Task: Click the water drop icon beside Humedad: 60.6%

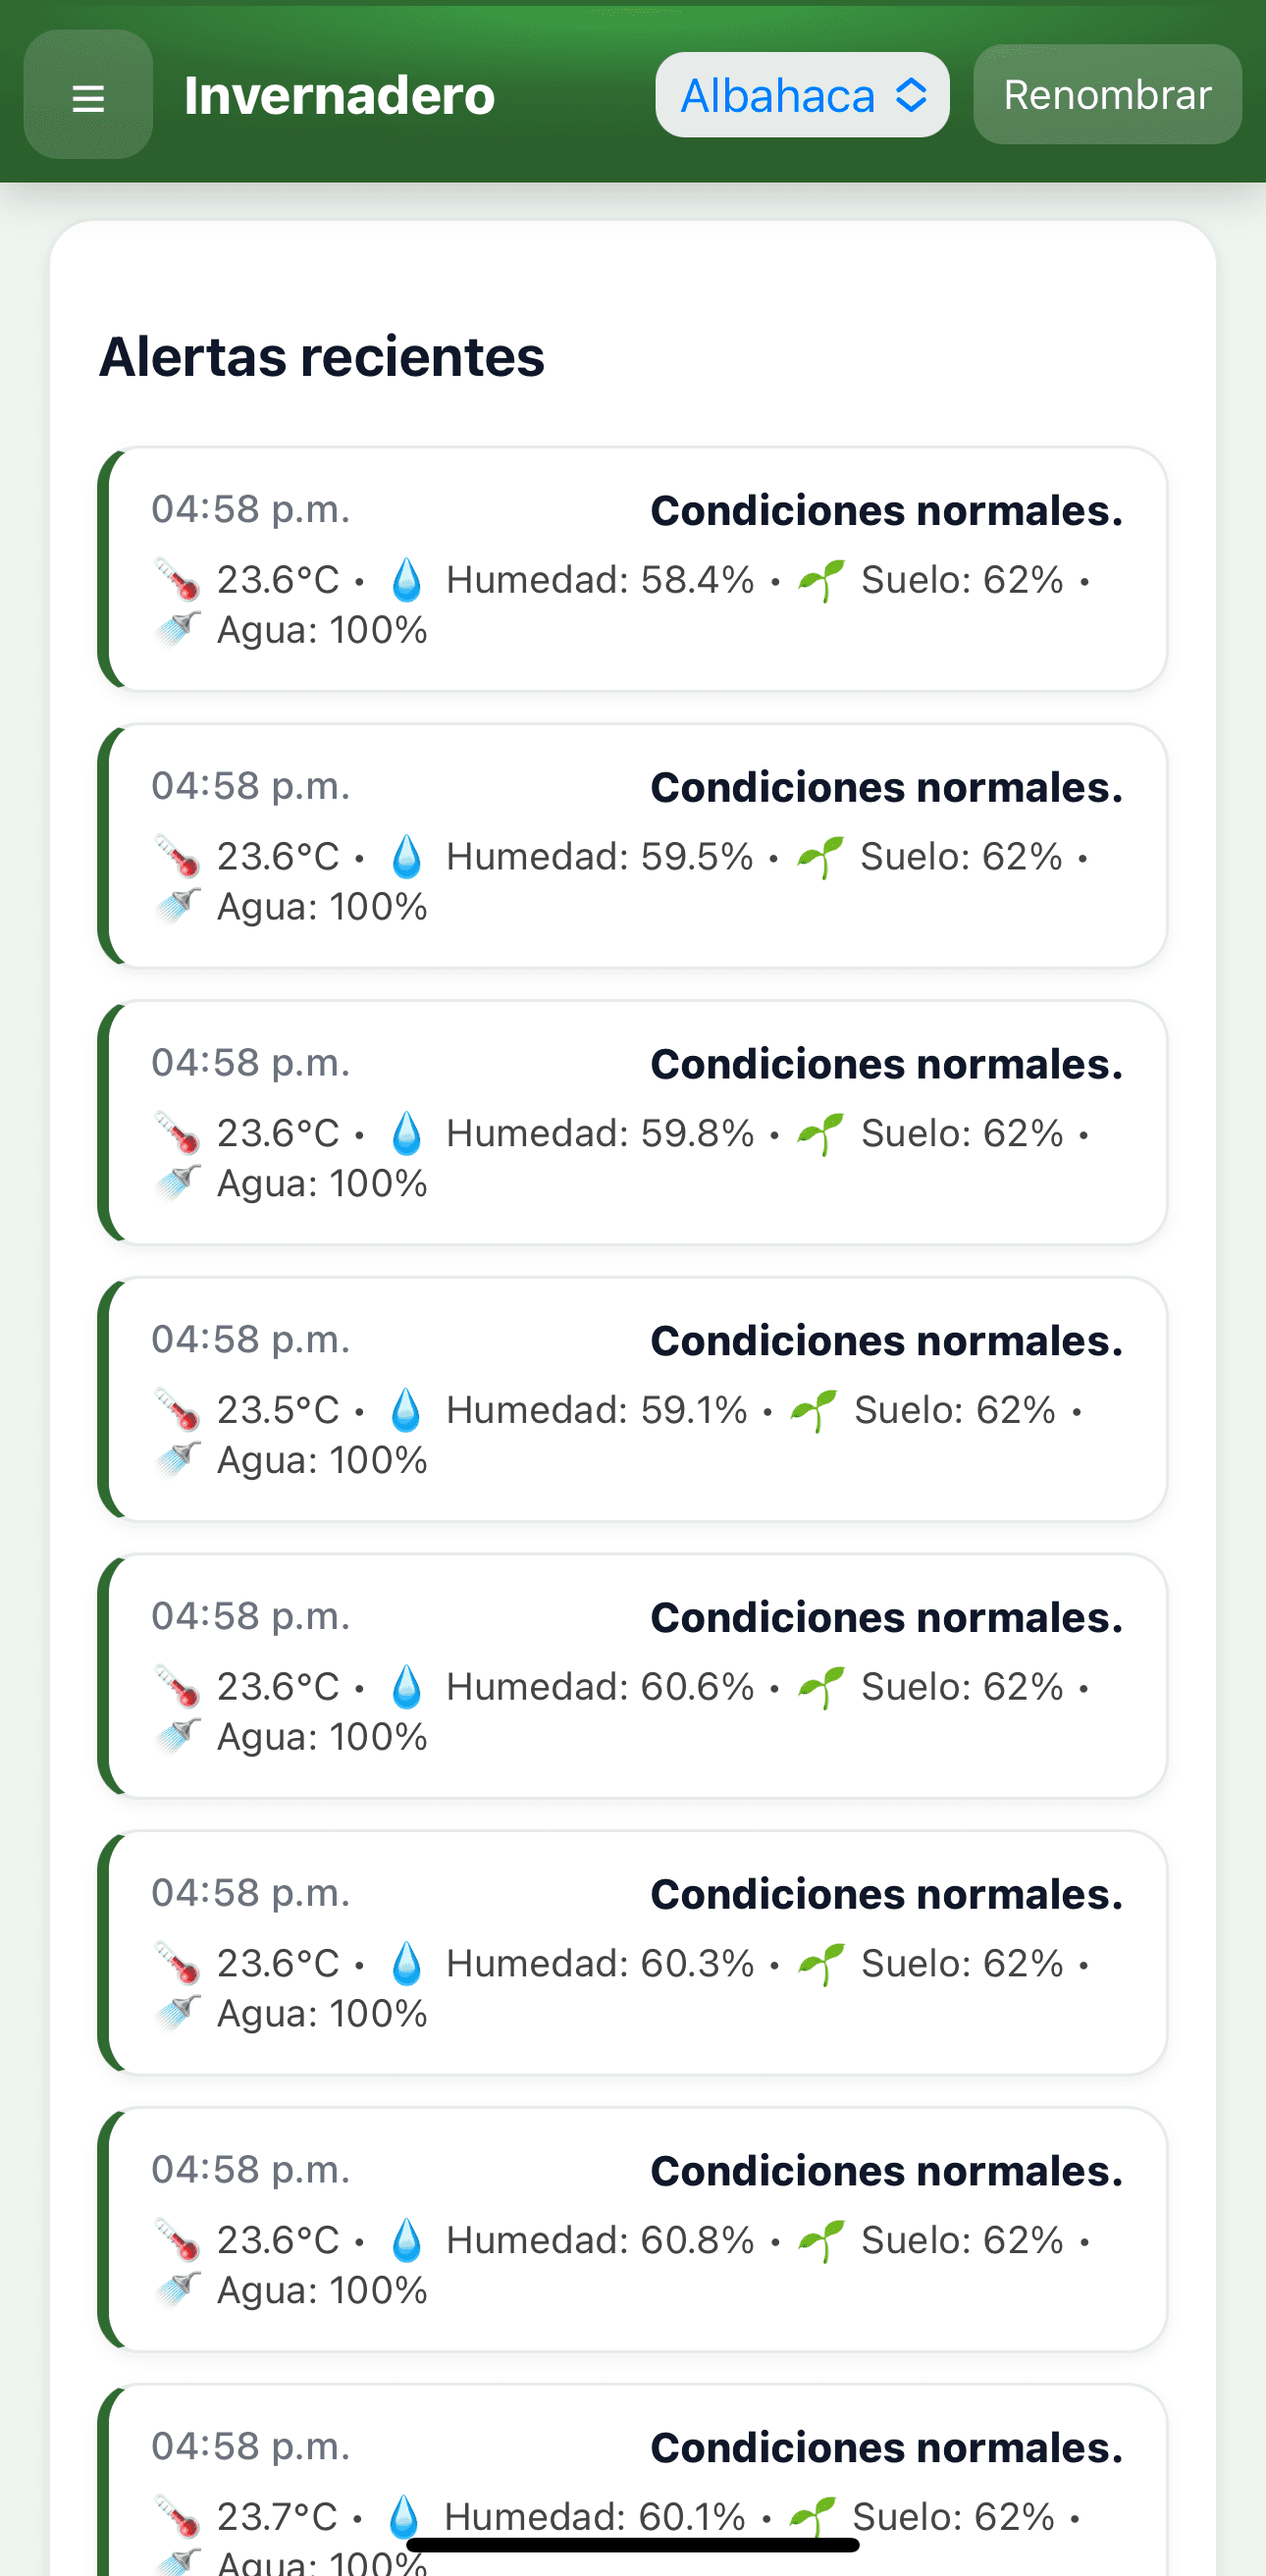Action: tap(406, 1687)
